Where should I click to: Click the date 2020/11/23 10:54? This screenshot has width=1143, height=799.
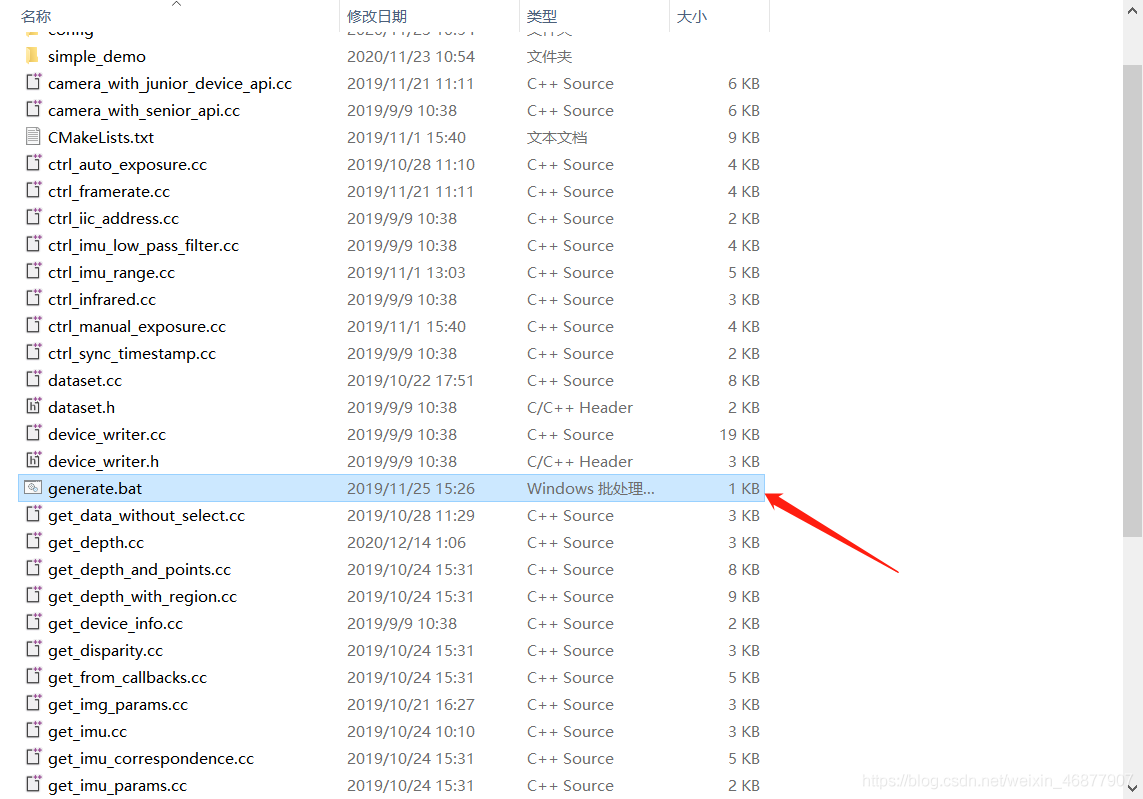click(x=410, y=57)
